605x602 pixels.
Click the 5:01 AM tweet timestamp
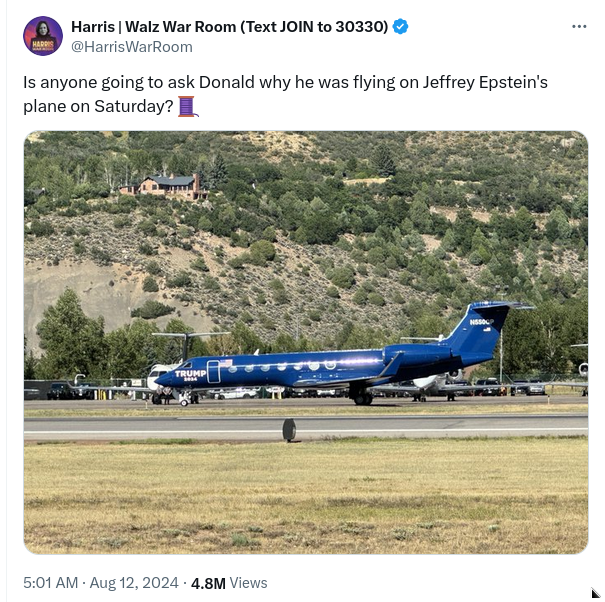click(x=51, y=582)
